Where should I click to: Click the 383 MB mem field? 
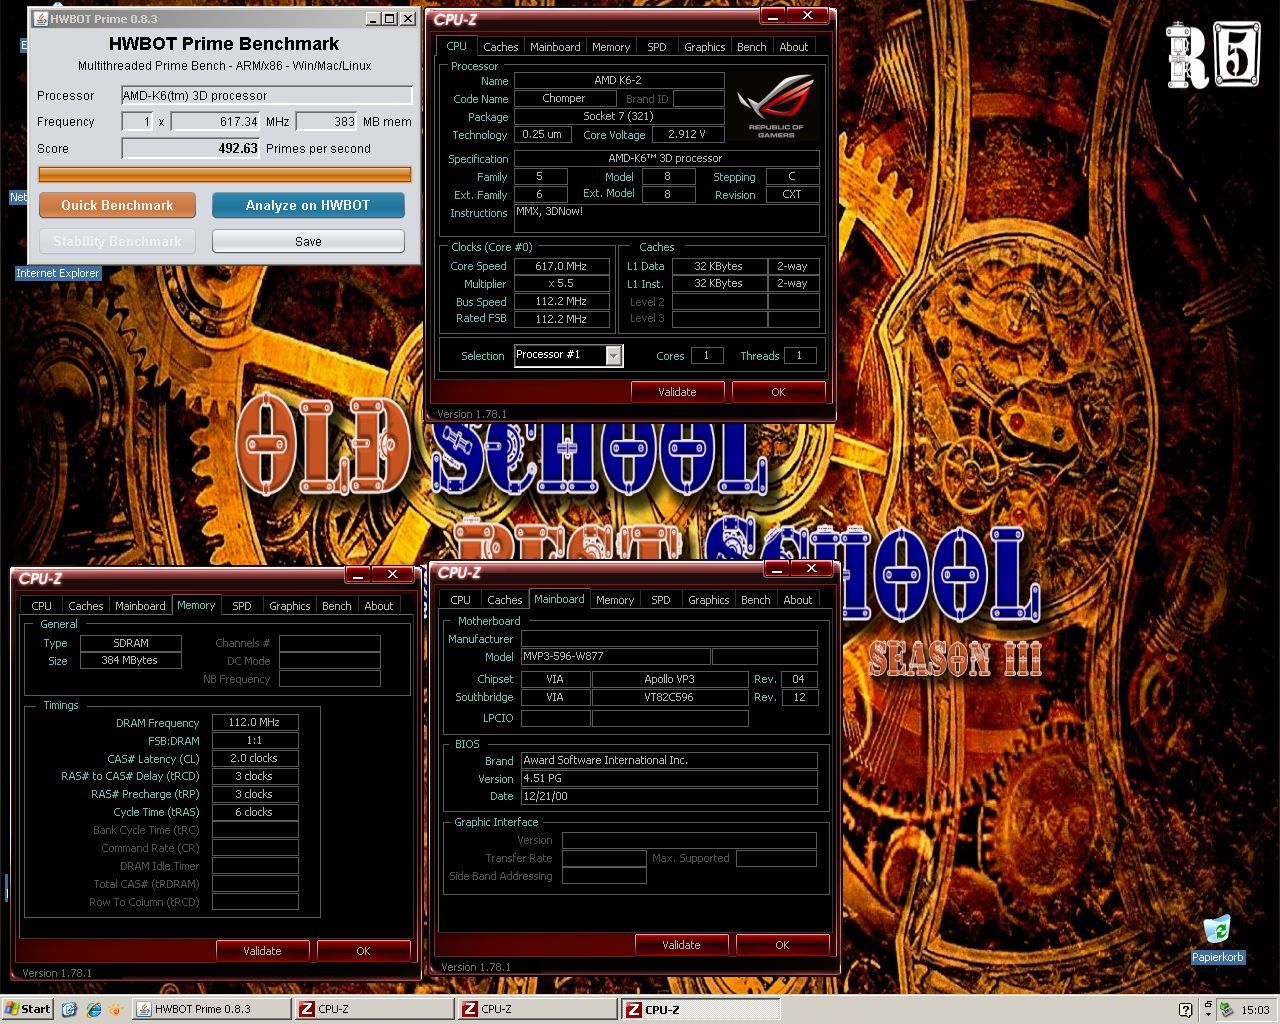[326, 122]
